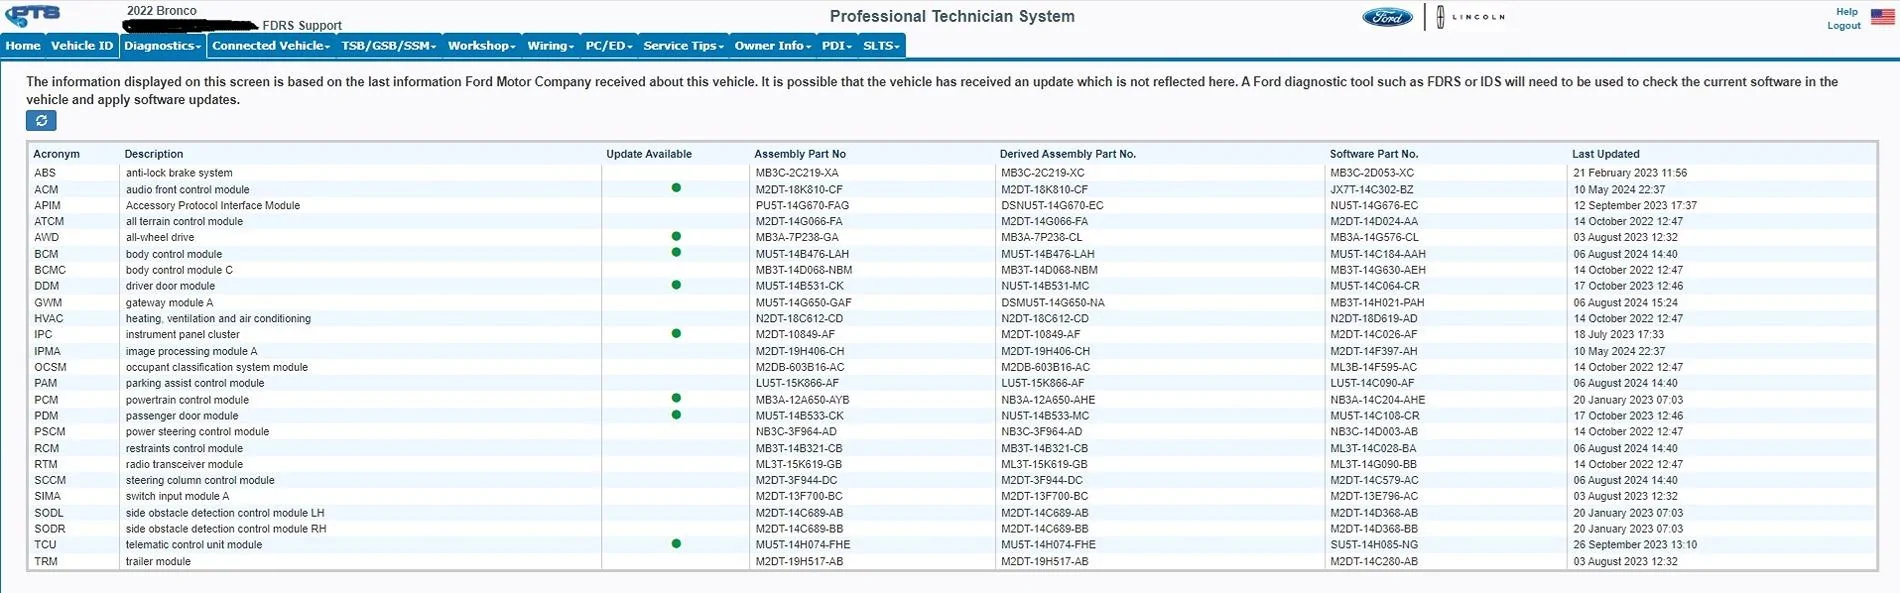Click the green update dot for TCU
This screenshot has width=1900, height=593.
tap(676, 544)
